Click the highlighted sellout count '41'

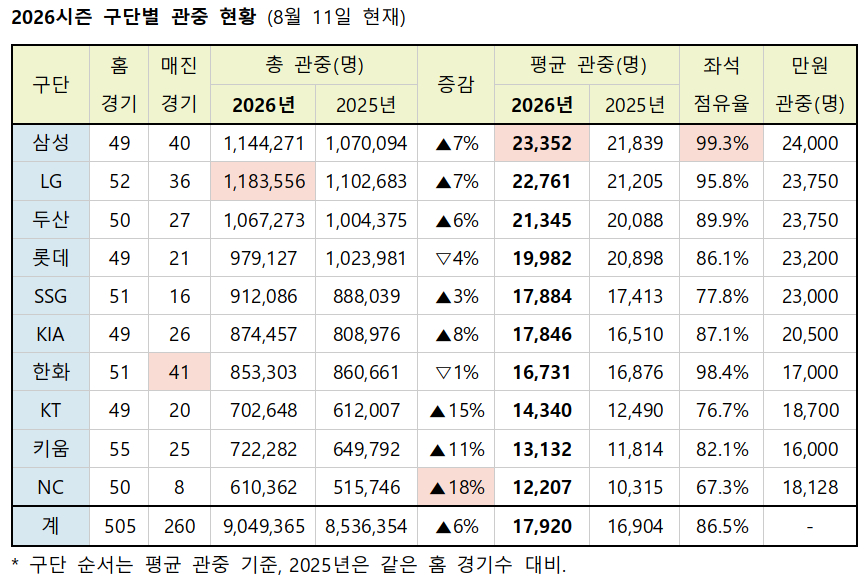[x=179, y=372]
